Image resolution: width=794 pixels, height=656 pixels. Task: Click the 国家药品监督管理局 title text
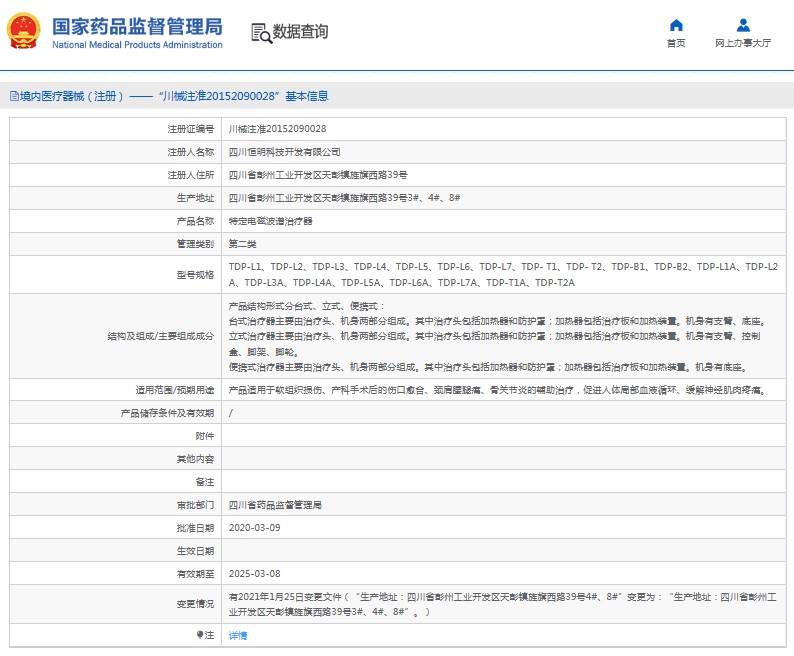(x=137, y=26)
